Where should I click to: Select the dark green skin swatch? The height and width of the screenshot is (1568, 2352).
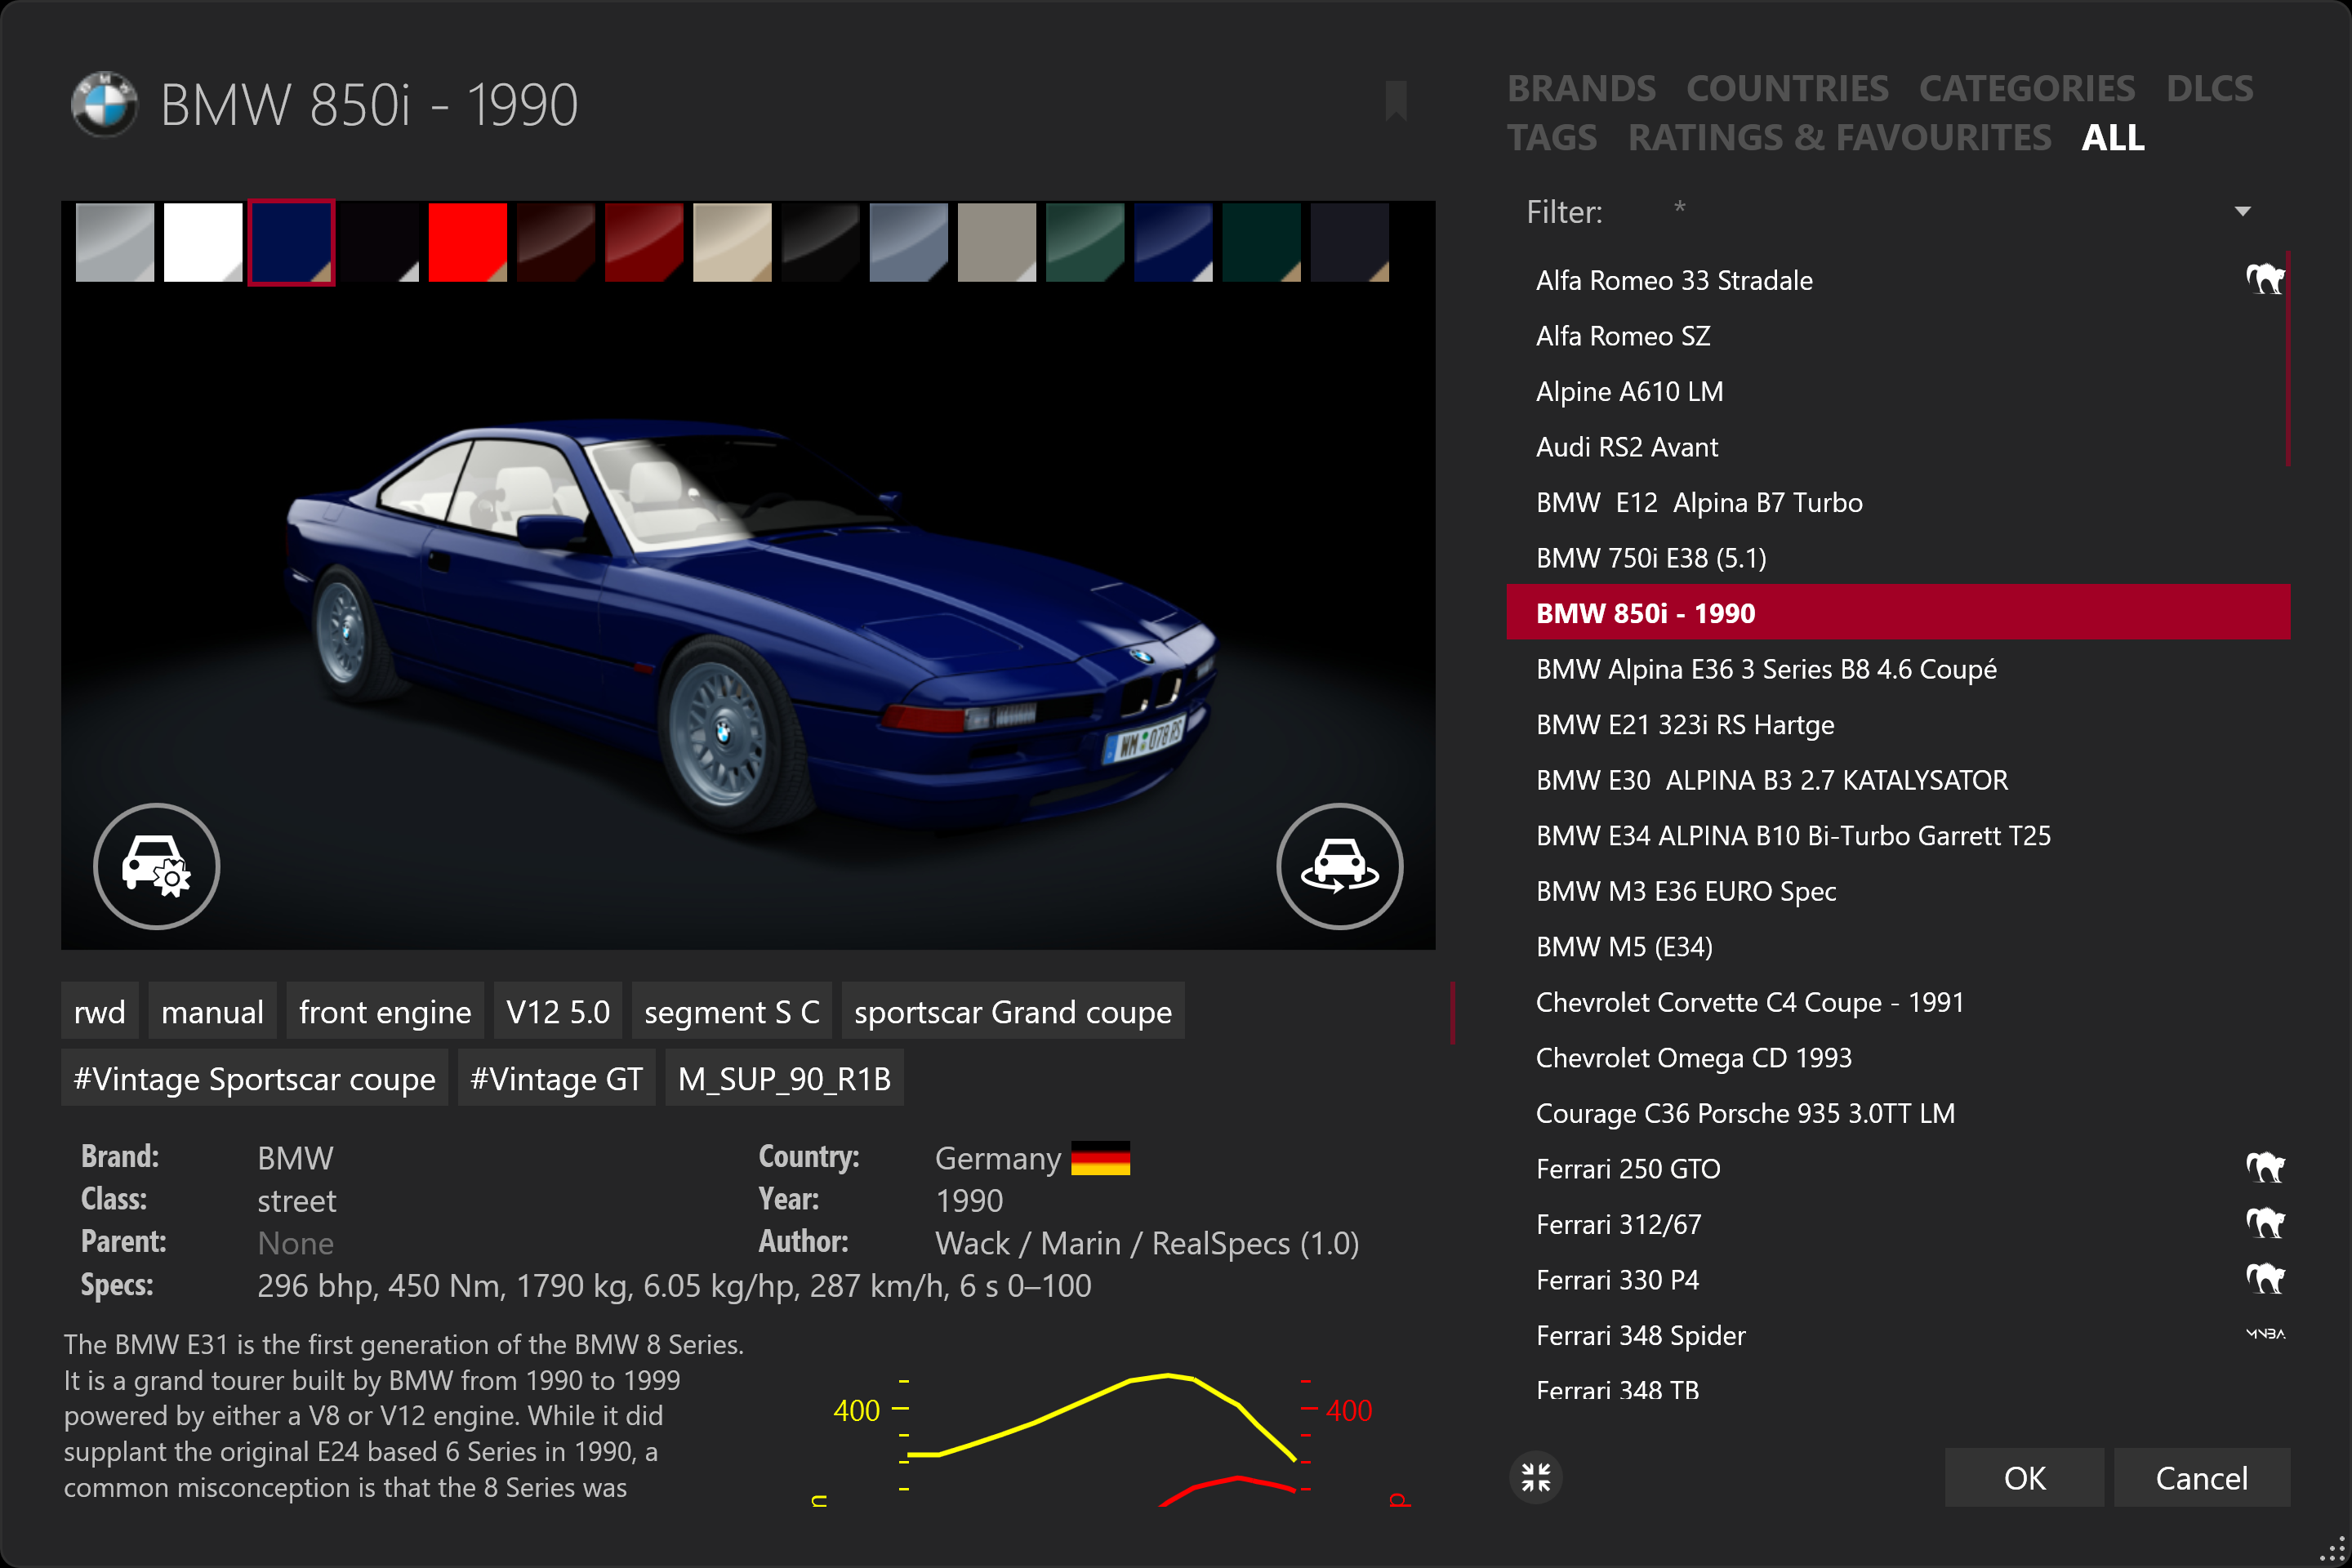pos(1085,242)
